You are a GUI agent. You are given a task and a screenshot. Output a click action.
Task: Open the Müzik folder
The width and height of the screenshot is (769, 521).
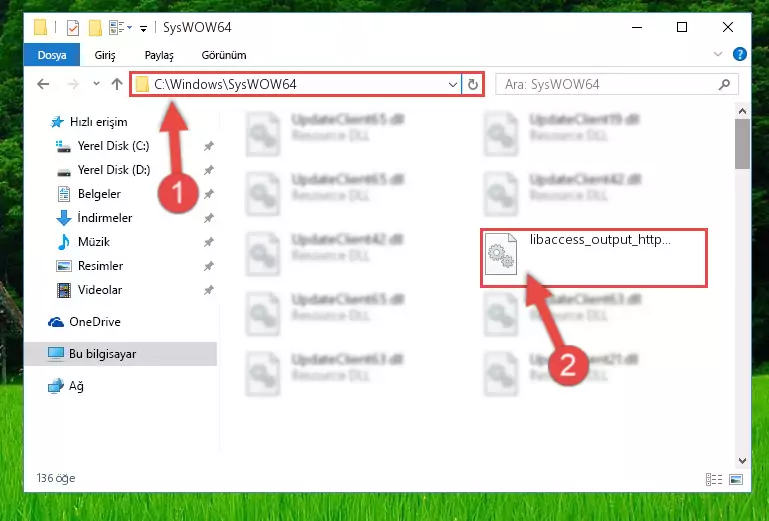click(83, 242)
